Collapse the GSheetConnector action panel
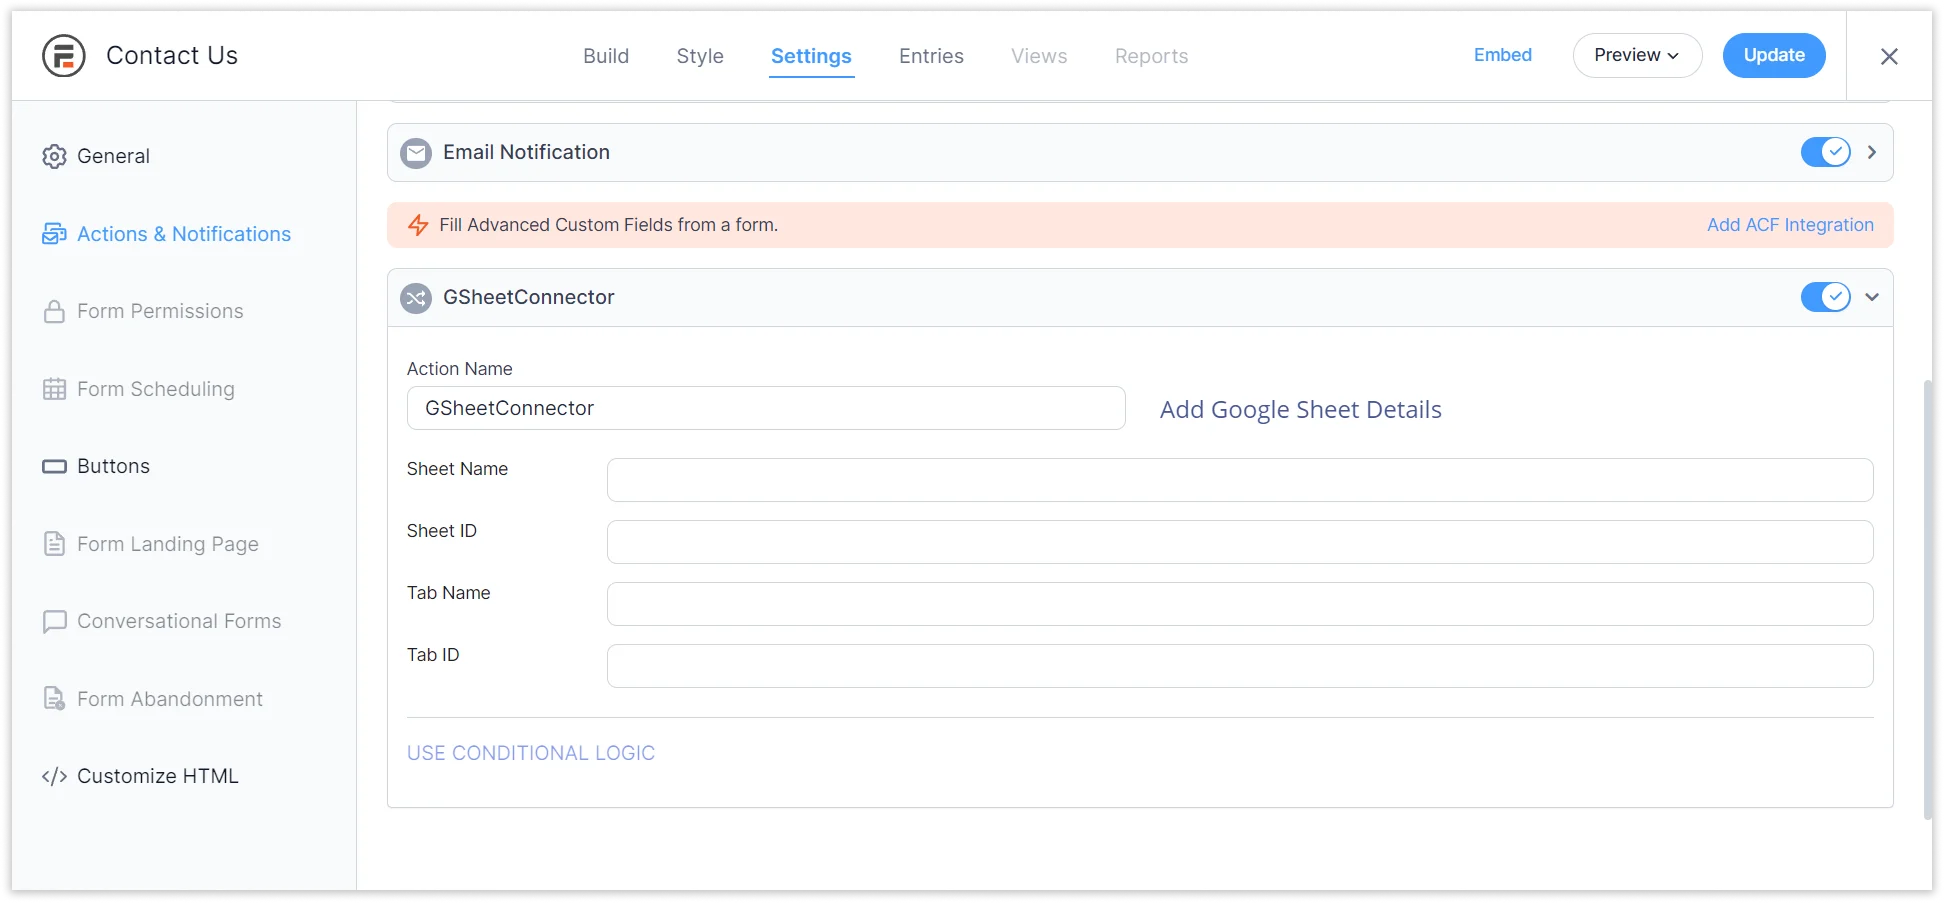 coord(1872,297)
